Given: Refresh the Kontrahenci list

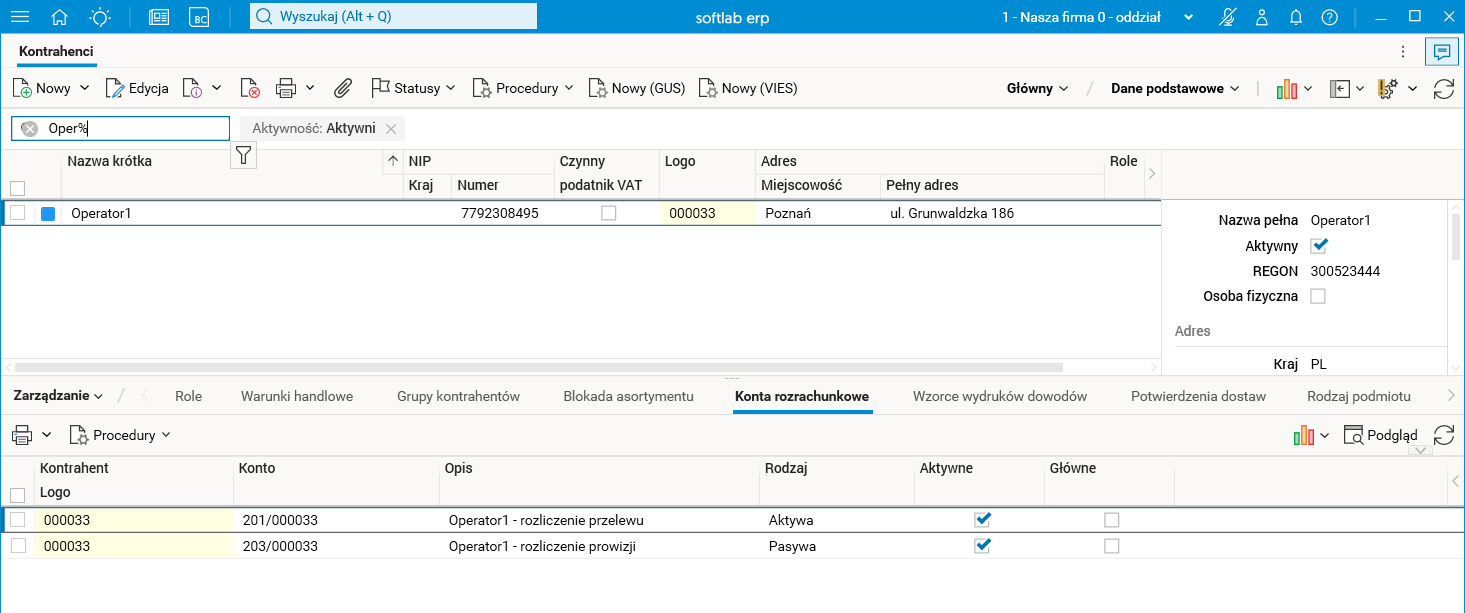Looking at the screenshot, I should point(1443,88).
